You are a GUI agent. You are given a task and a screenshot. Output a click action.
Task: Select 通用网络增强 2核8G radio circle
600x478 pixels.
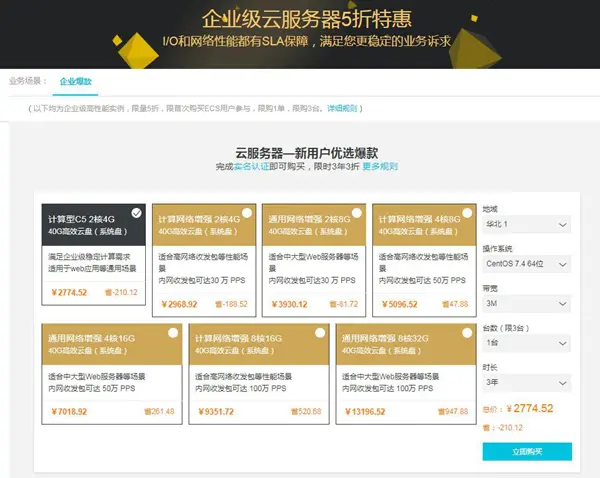coord(357,213)
